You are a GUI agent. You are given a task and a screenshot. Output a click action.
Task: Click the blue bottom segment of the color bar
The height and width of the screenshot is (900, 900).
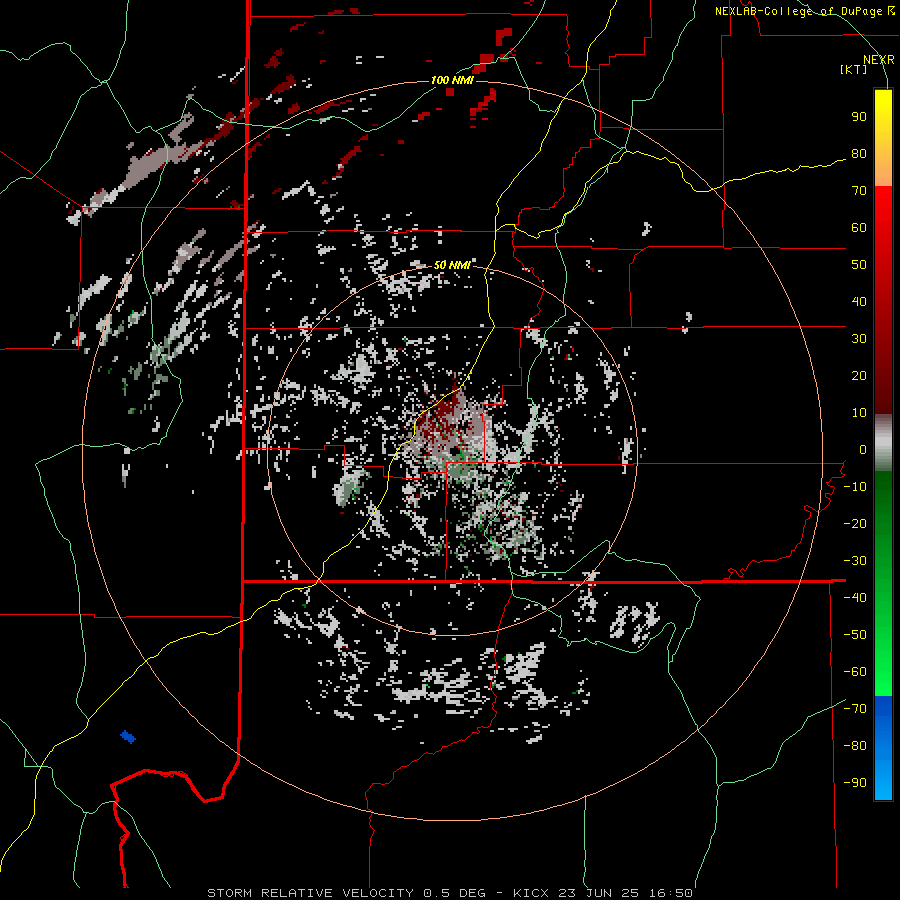[883, 748]
